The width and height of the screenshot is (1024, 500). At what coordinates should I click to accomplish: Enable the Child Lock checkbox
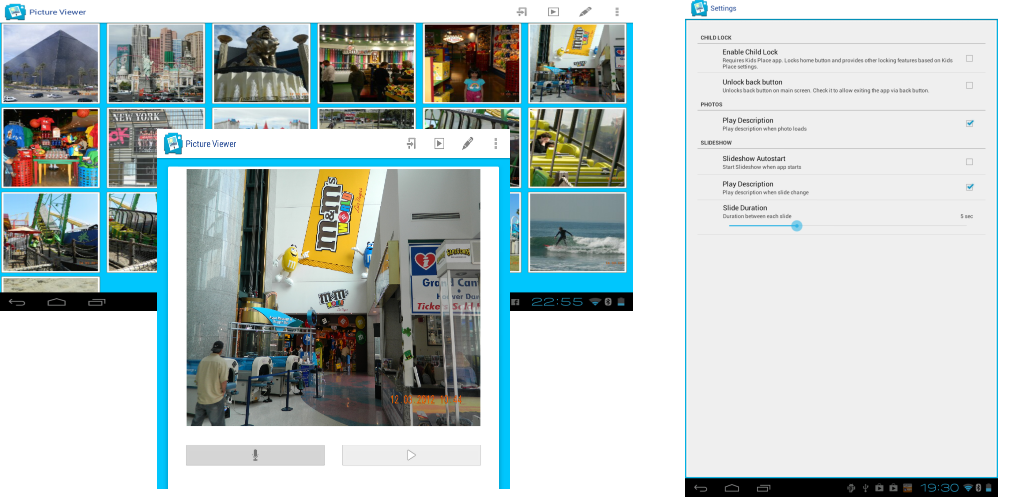[969, 59]
